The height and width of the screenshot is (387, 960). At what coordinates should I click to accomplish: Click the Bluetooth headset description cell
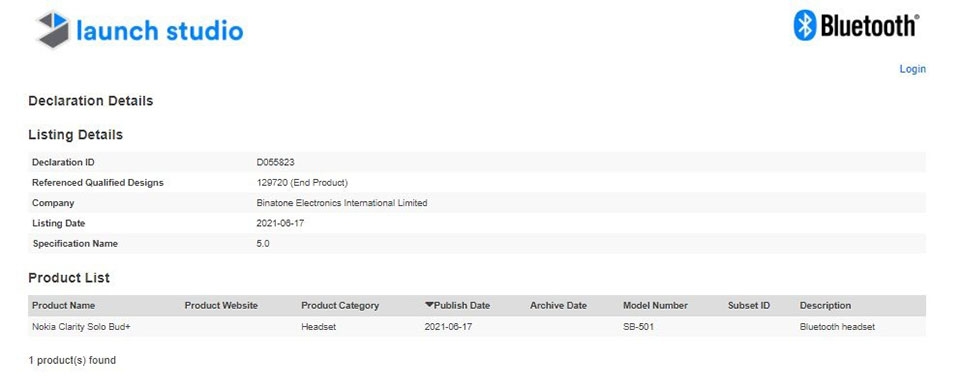(x=837, y=327)
